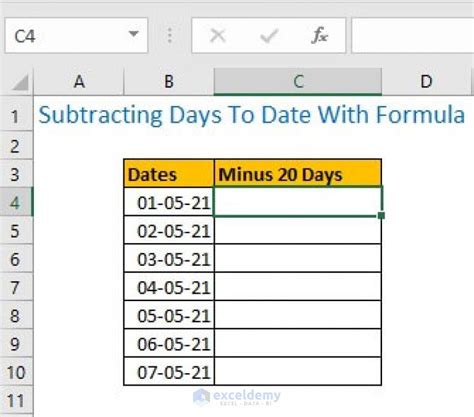
Task: Select cell with date 07-05-21
Action: pos(169,371)
